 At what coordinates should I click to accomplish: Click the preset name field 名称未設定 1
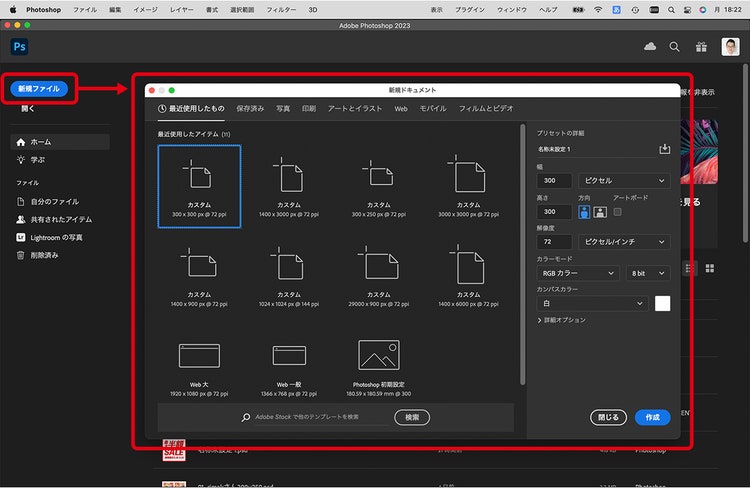click(x=596, y=149)
